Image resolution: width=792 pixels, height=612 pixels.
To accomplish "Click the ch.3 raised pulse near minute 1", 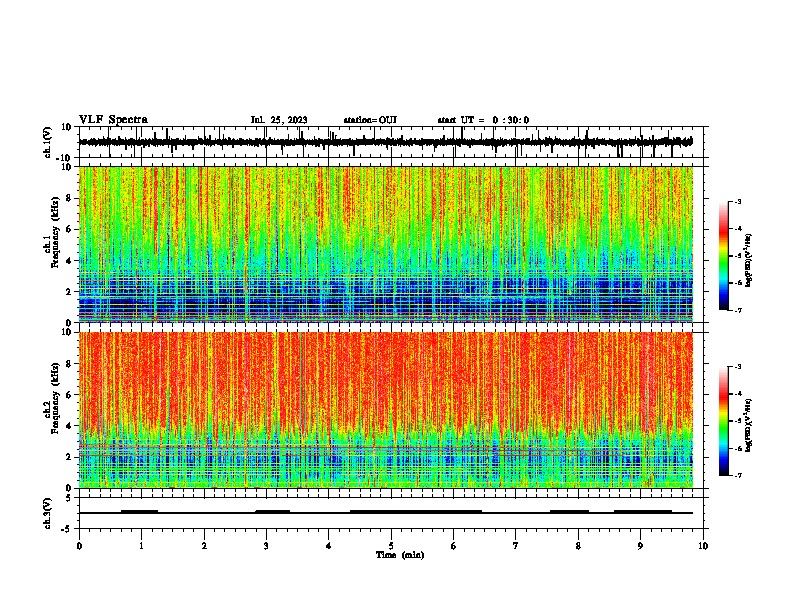I will [139, 511].
